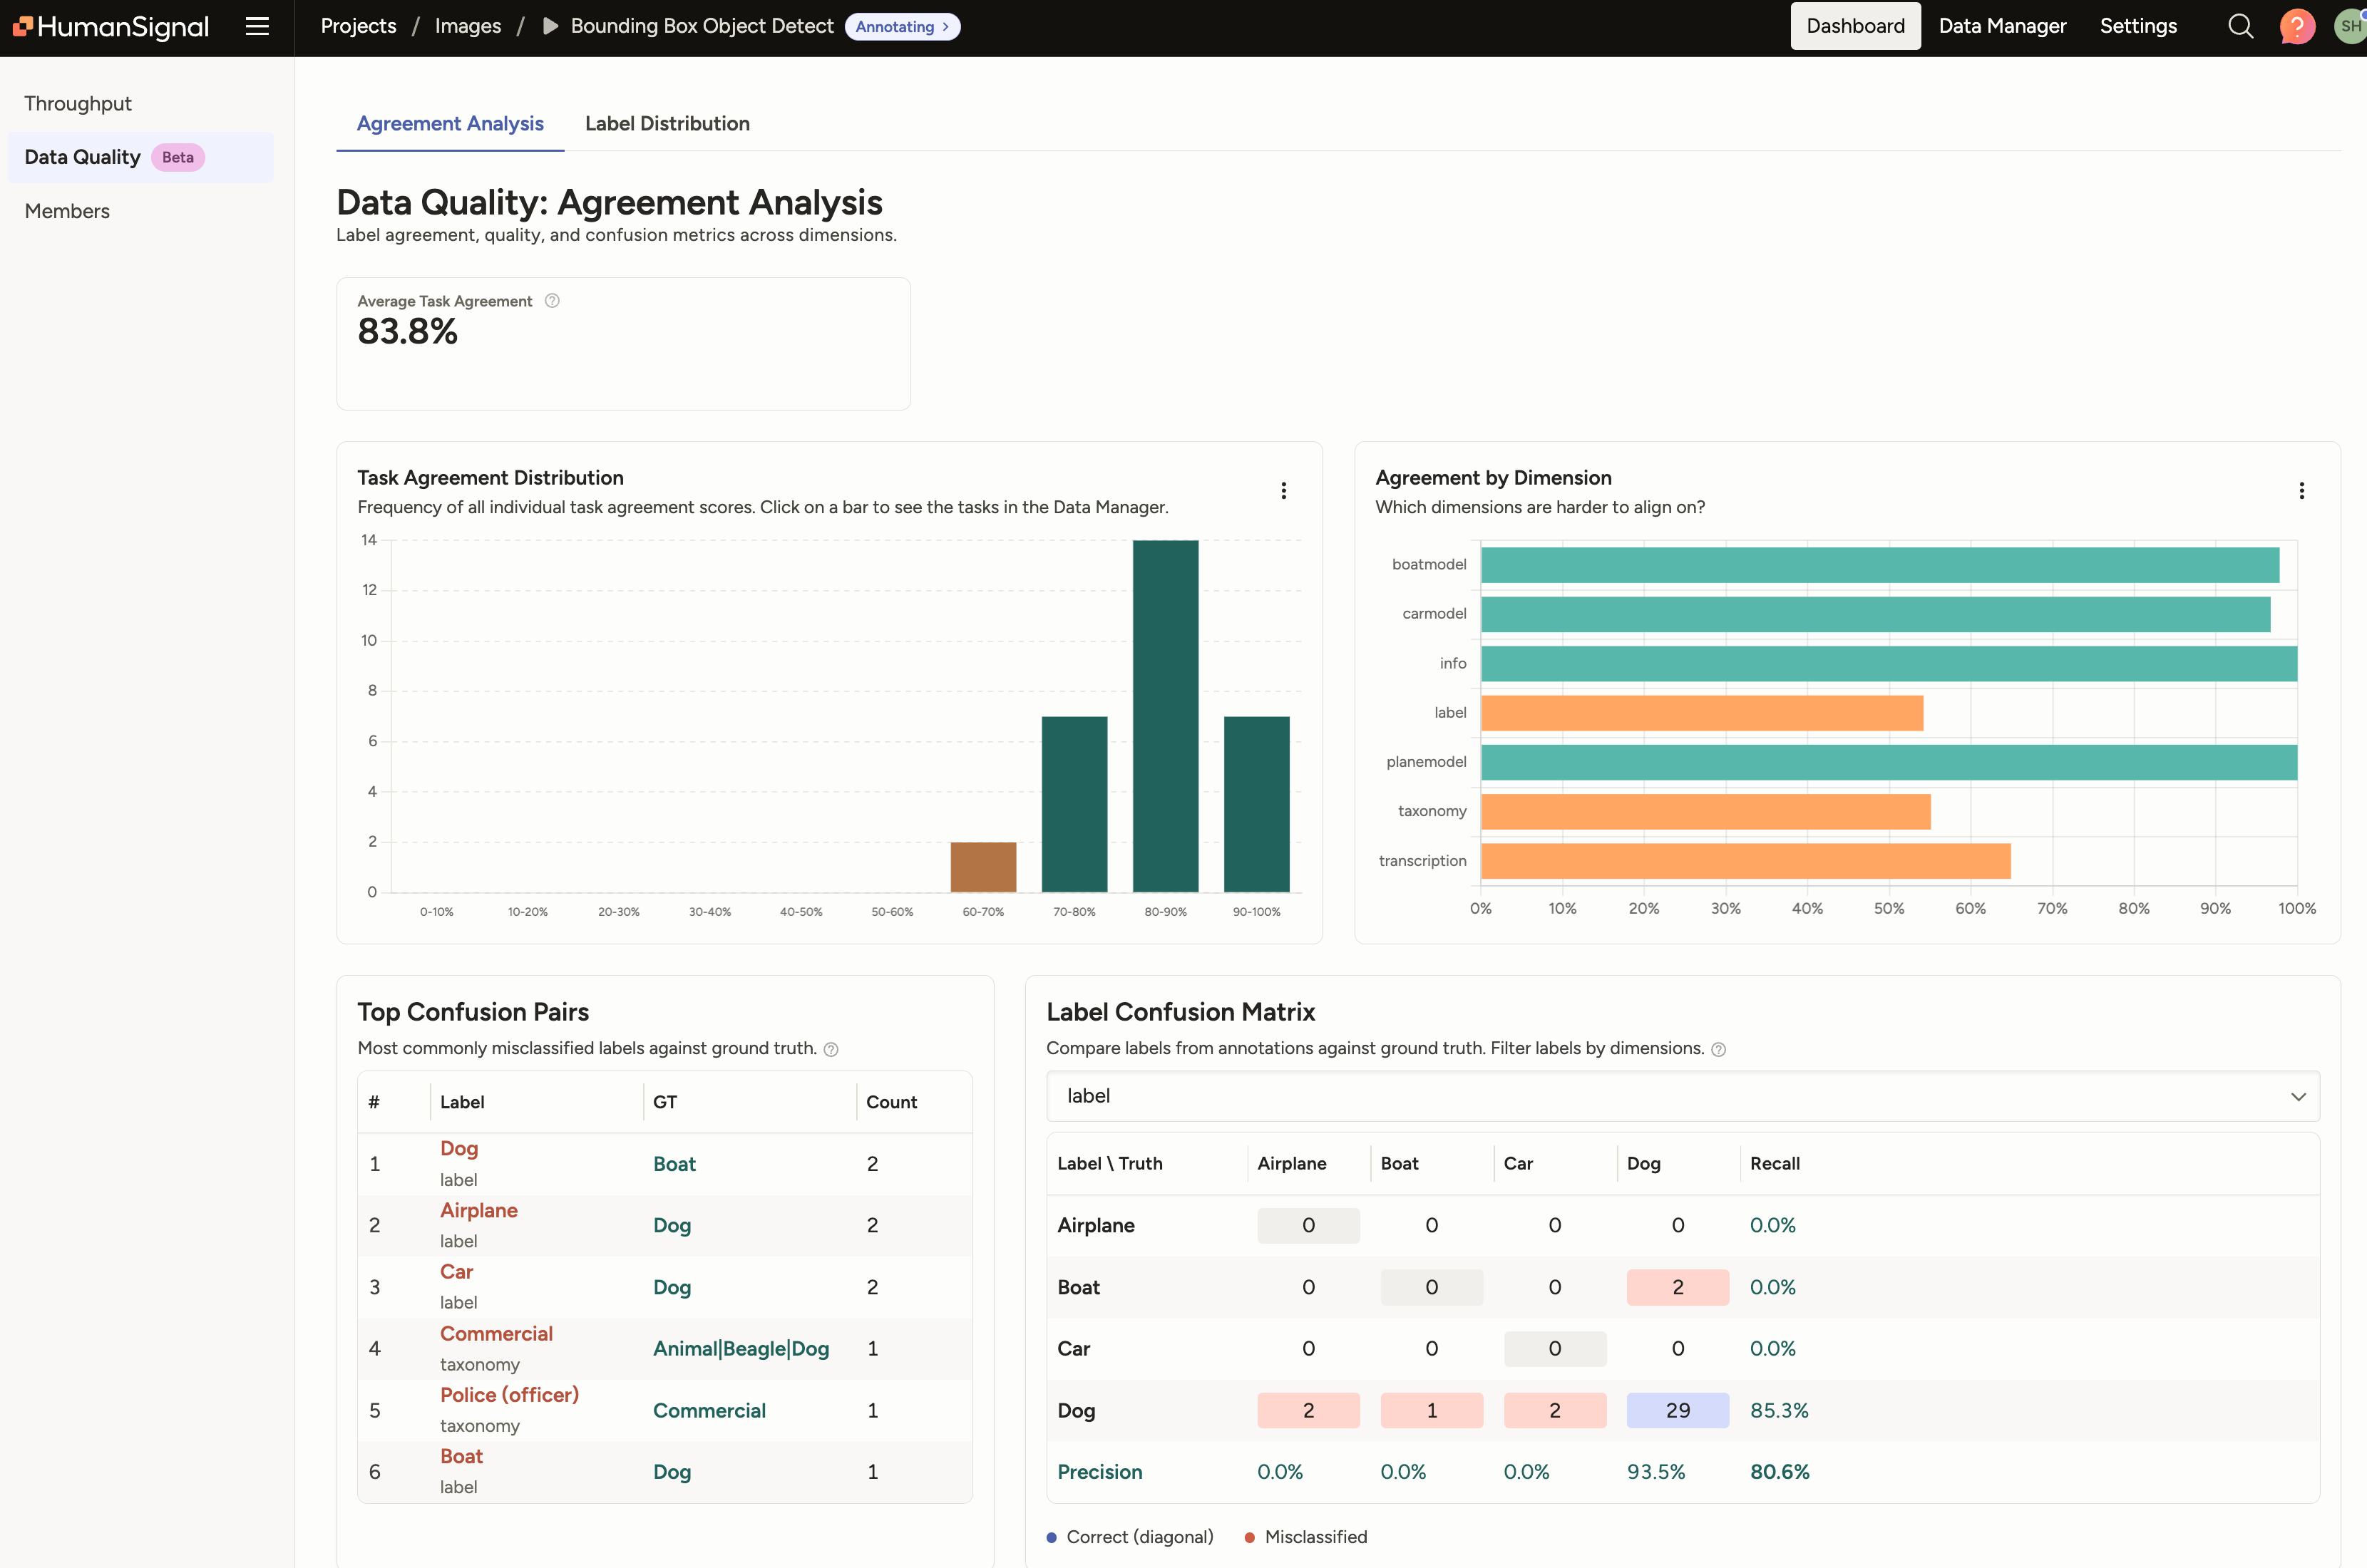Click Car label in confusion pairs row 3

coord(456,1272)
